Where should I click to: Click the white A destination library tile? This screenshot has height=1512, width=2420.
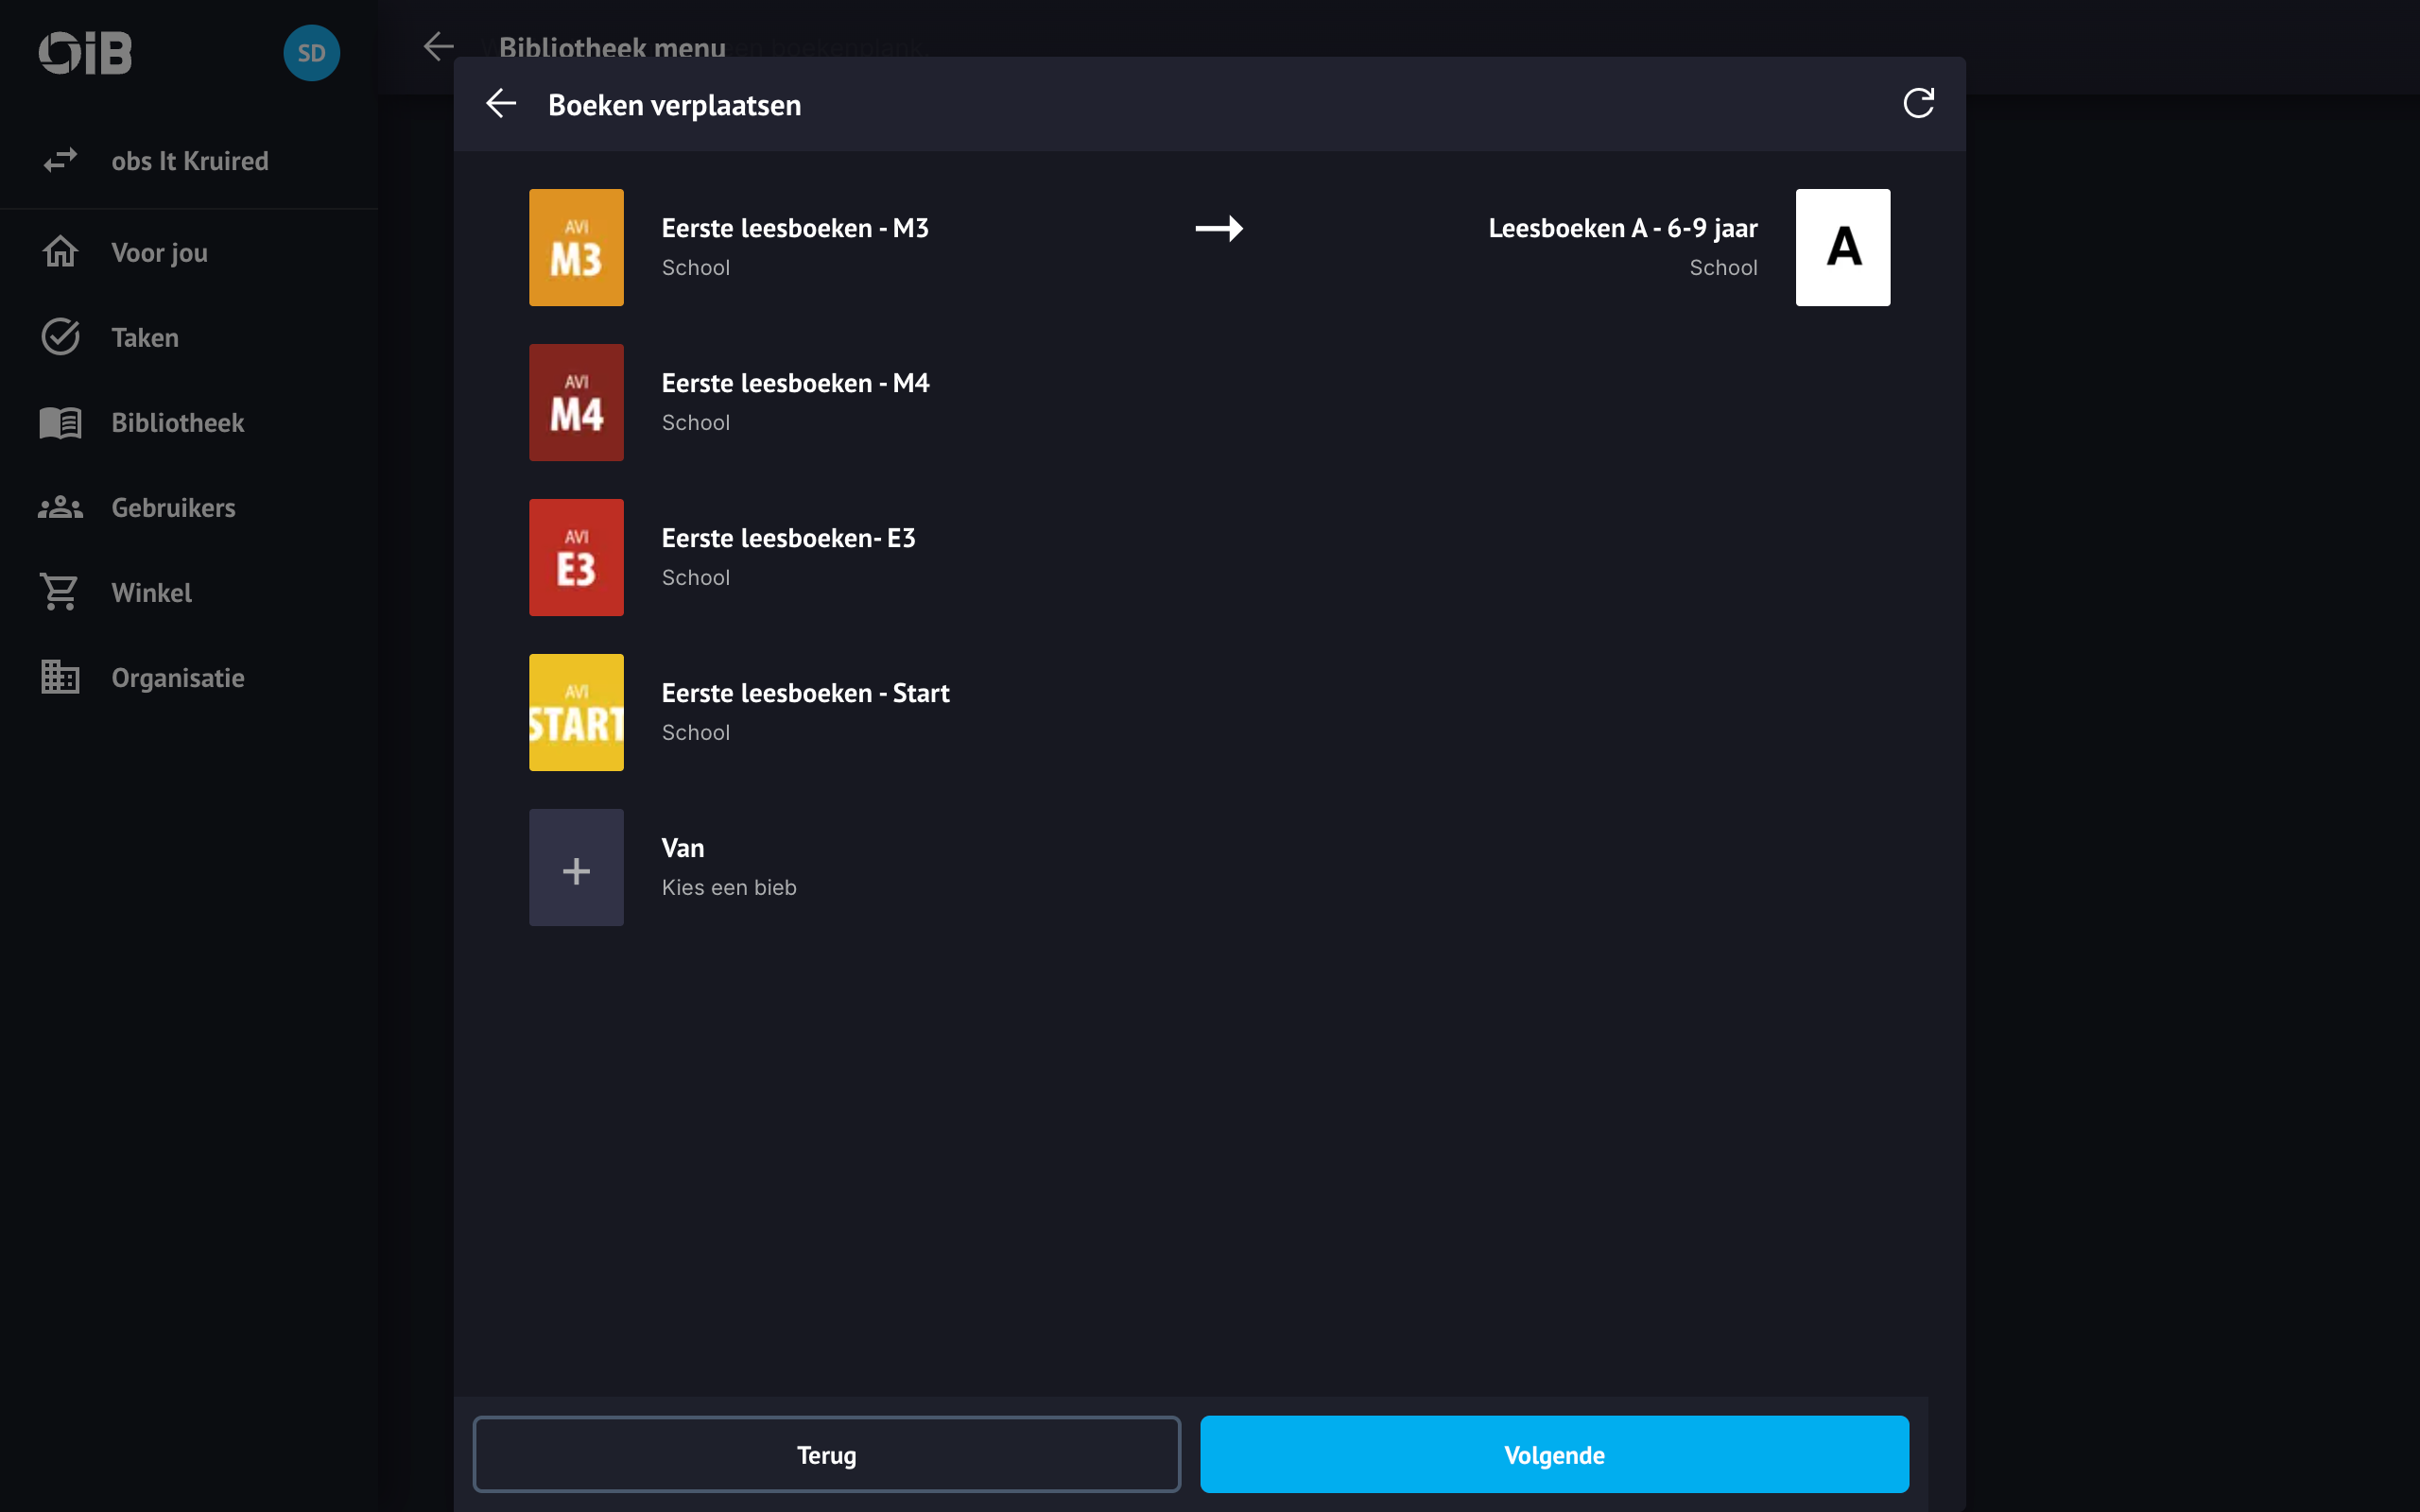point(1842,247)
